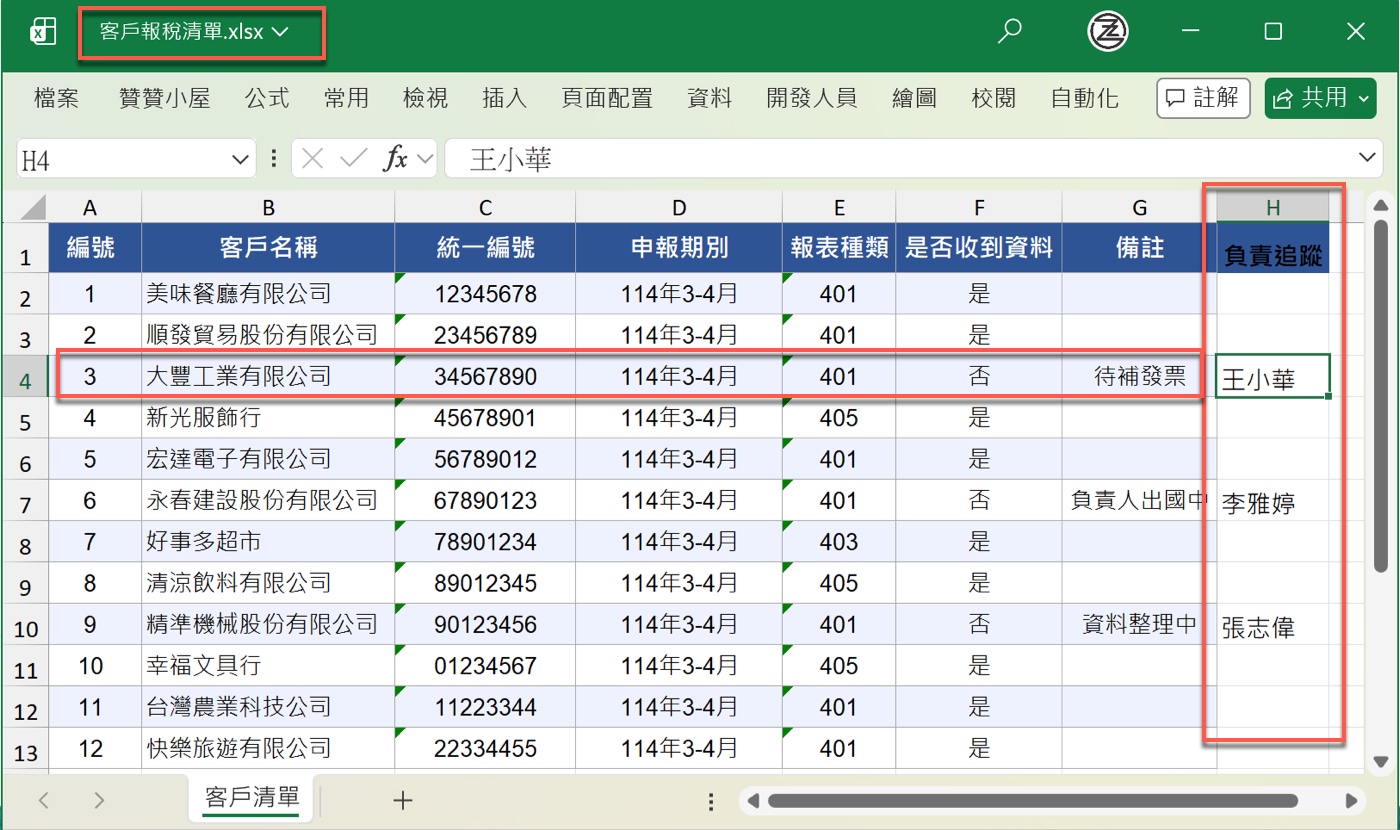Click horizontal scrollbar left arrow
The width and height of the screenshot is (1400, 830).
click(x=753, y=801)
